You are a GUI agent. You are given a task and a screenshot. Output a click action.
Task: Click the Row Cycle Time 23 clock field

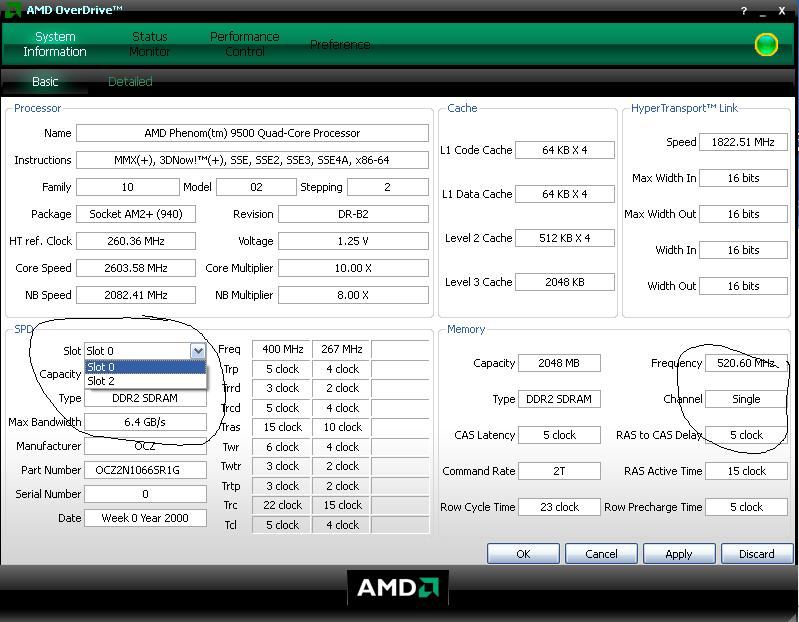click(x=559, y=507)
